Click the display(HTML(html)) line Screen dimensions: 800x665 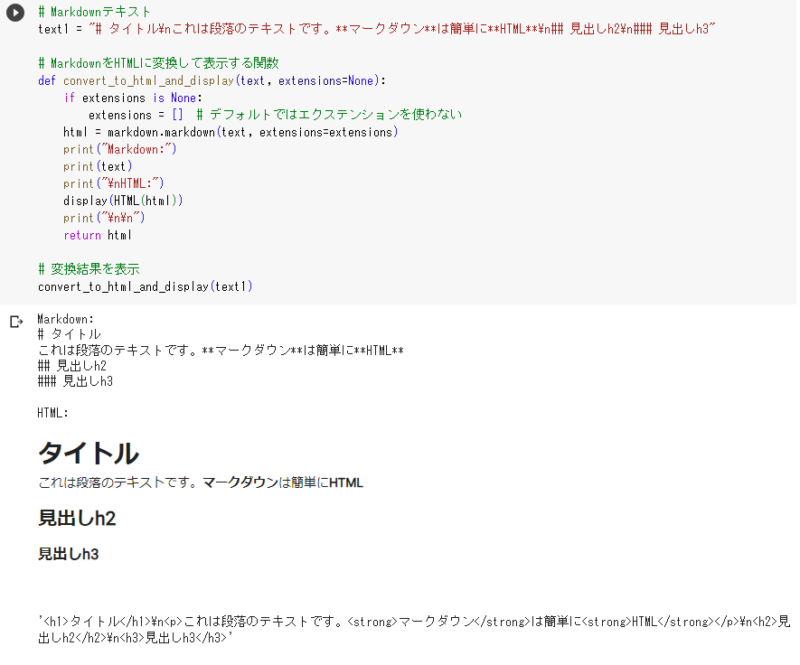coord(123,200)
